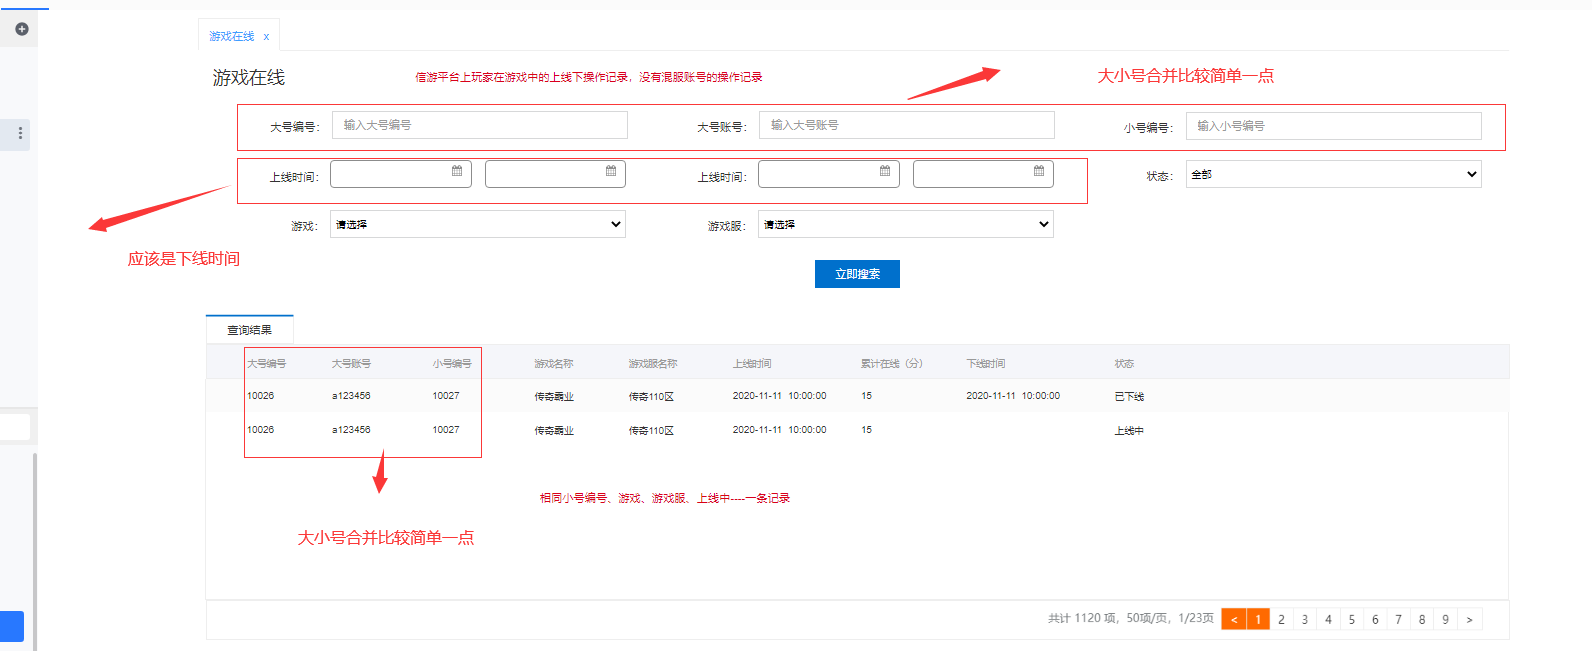
Task: Go to next page with > button
Action: 1469,619
